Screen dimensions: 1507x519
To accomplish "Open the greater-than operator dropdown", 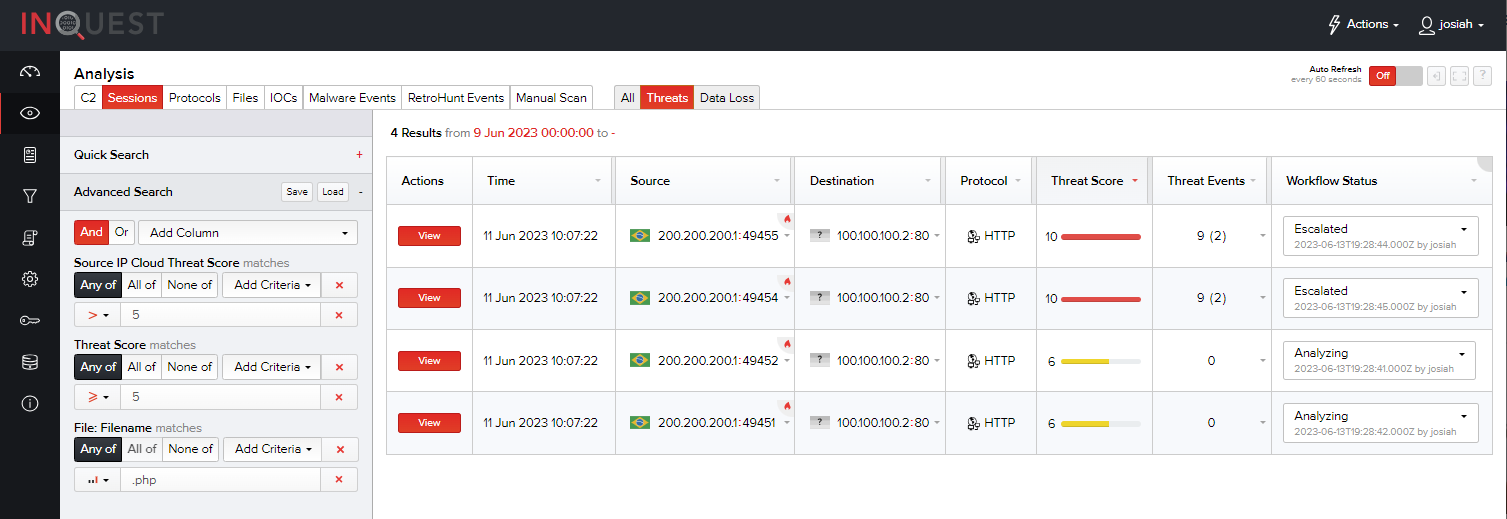I will pyautogui.click(x=97, y=315).
